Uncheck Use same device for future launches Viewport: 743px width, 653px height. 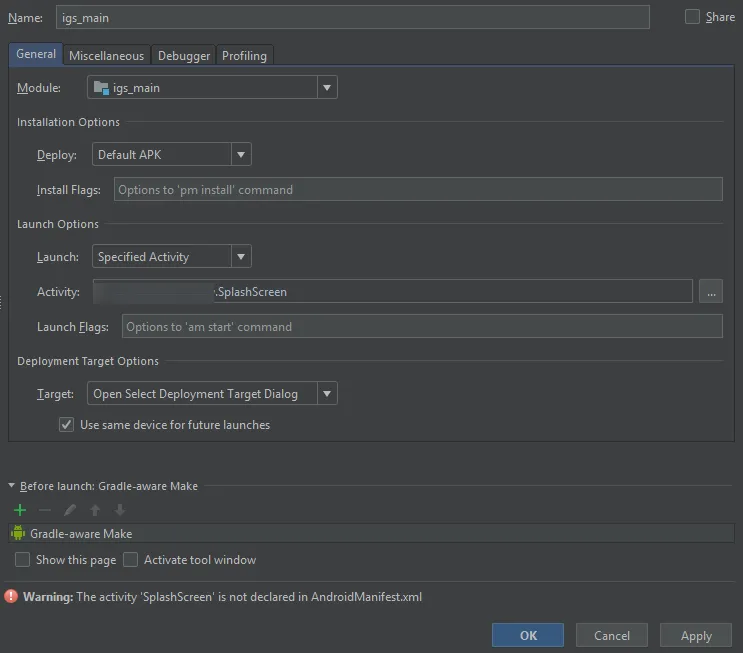point(66,425)
